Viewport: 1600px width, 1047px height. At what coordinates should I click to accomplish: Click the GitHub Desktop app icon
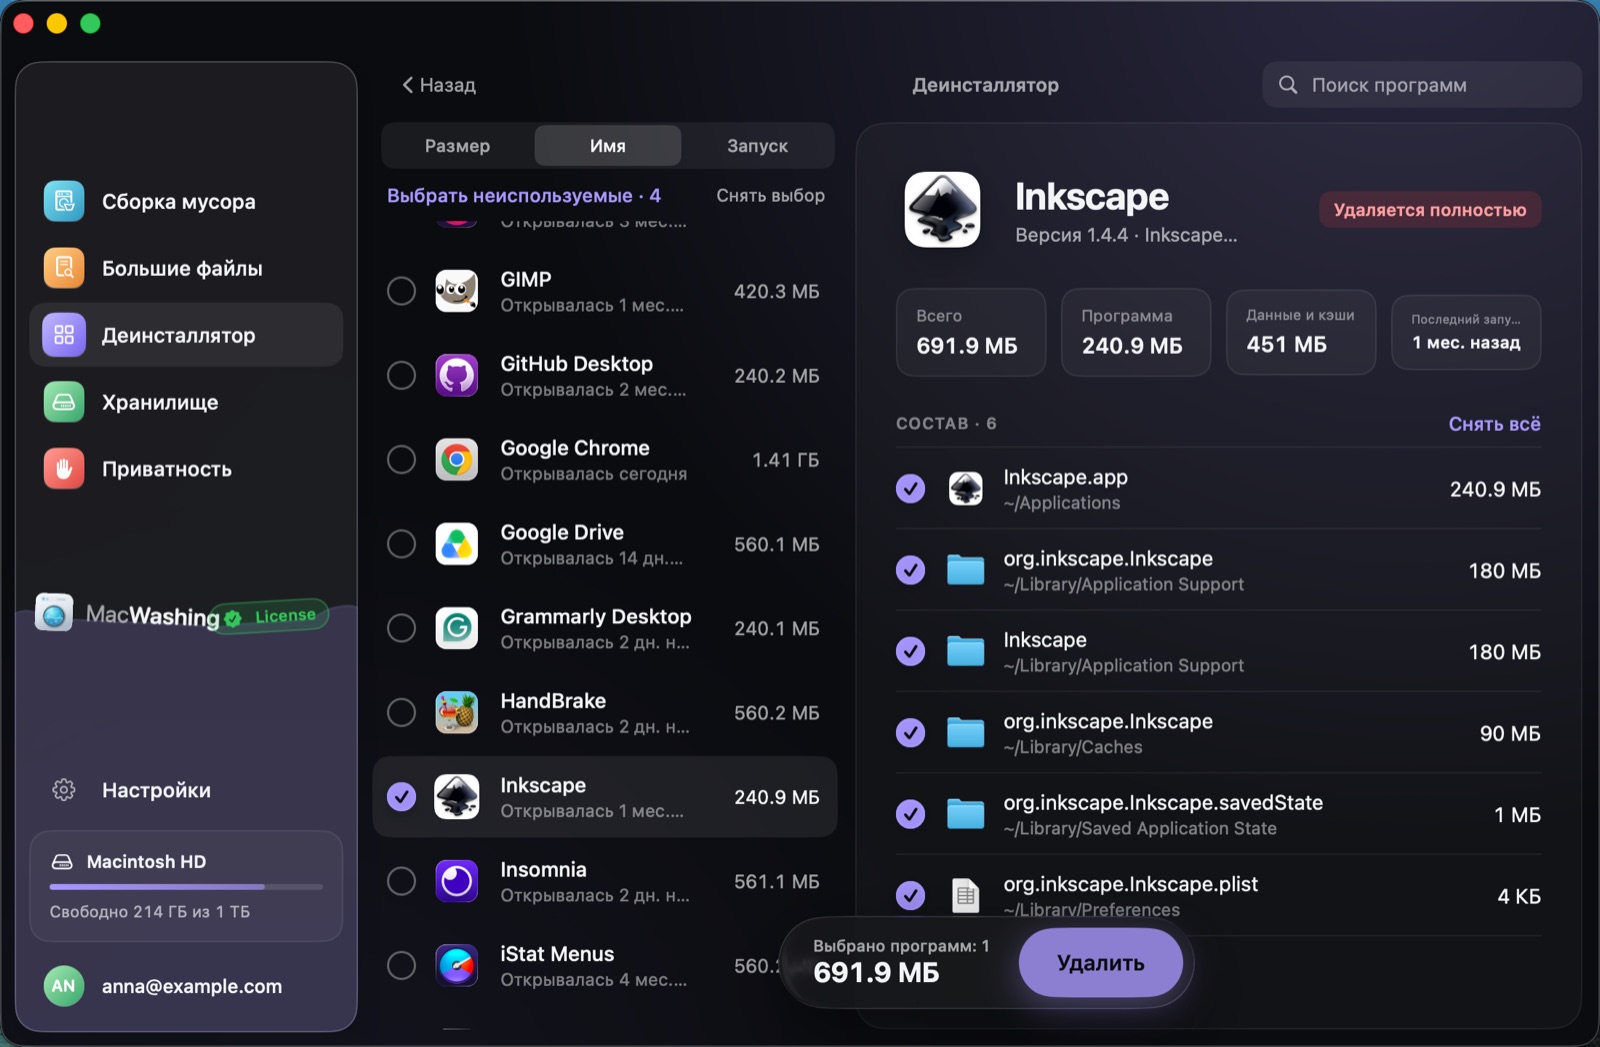click(457, 376)
